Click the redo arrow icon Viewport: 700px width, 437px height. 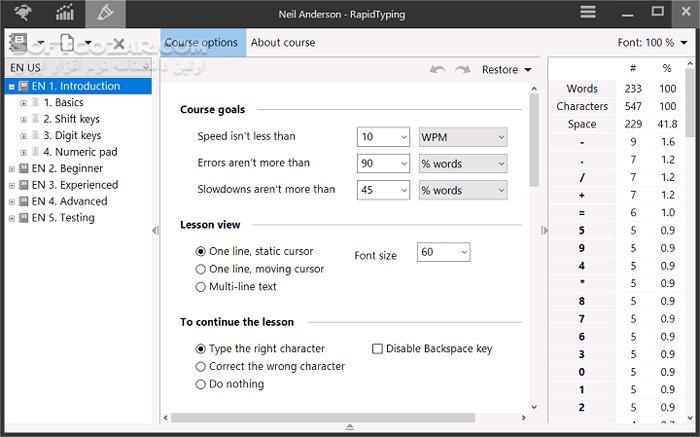point(462,70)
